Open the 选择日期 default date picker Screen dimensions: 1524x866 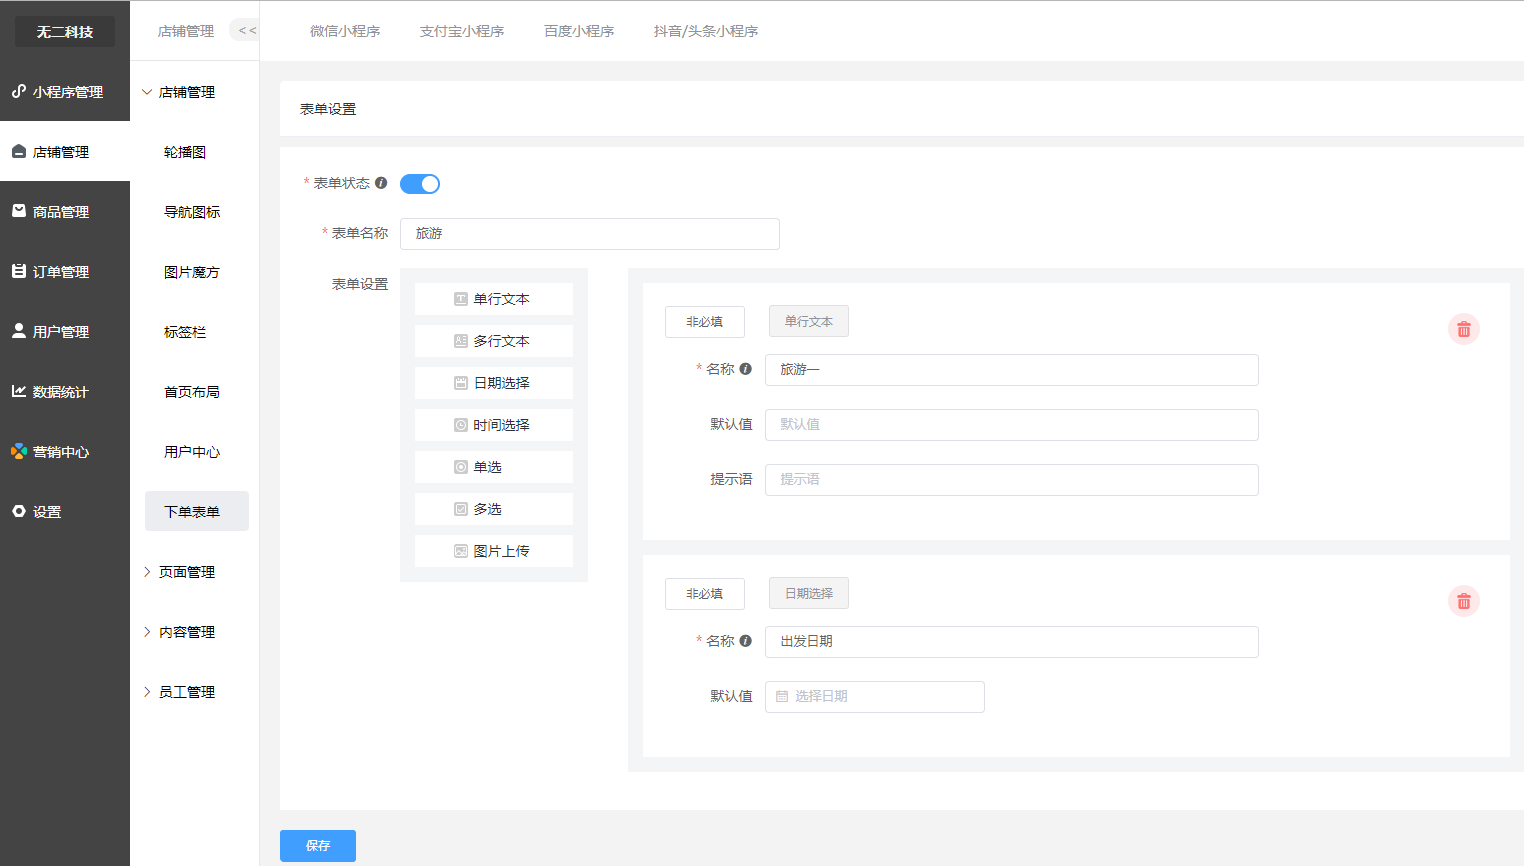(875, 697)
